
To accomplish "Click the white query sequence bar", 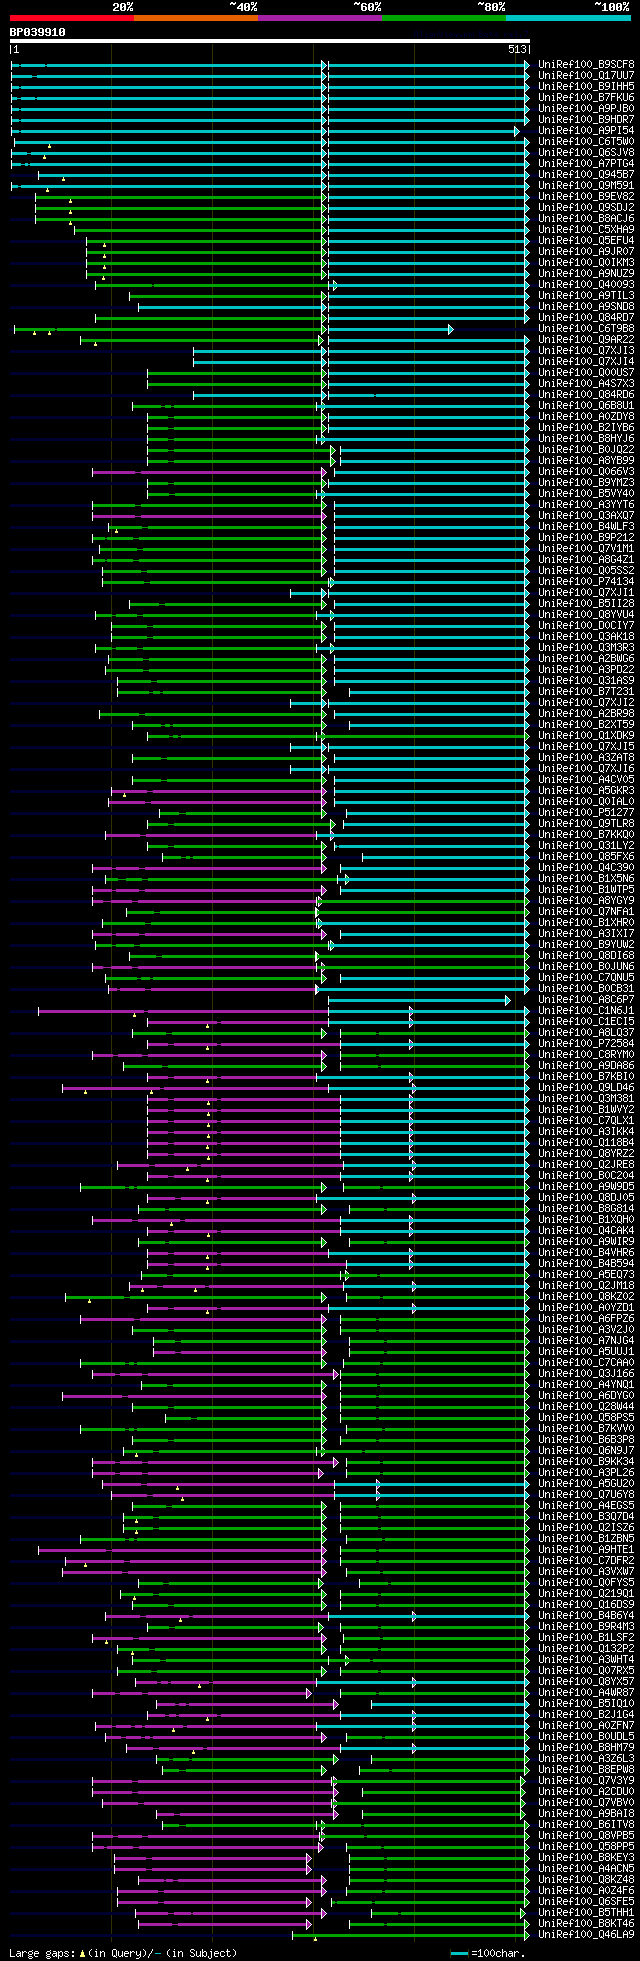I will [269, 41].
